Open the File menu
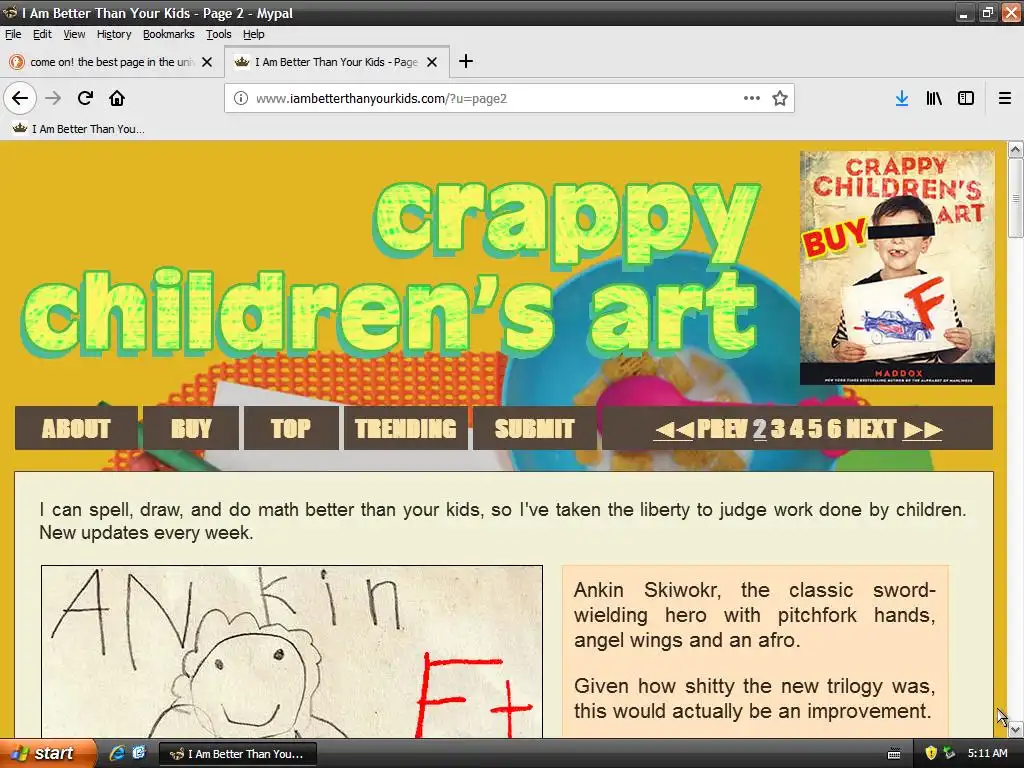 pyautogui.click(x=13, y=34)
